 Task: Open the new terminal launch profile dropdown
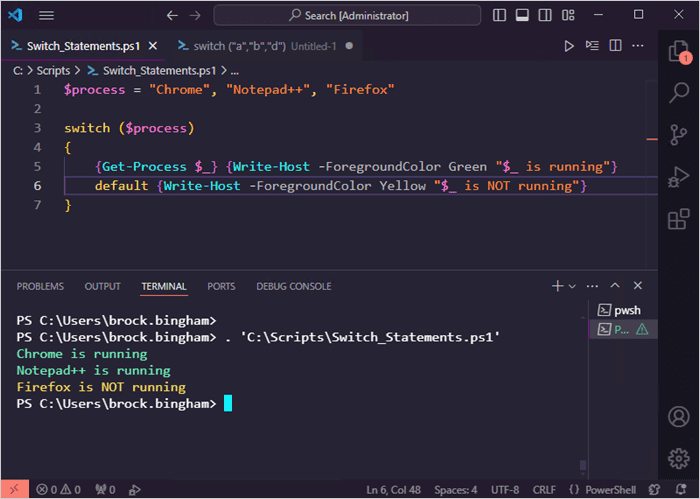click(572, 286)
